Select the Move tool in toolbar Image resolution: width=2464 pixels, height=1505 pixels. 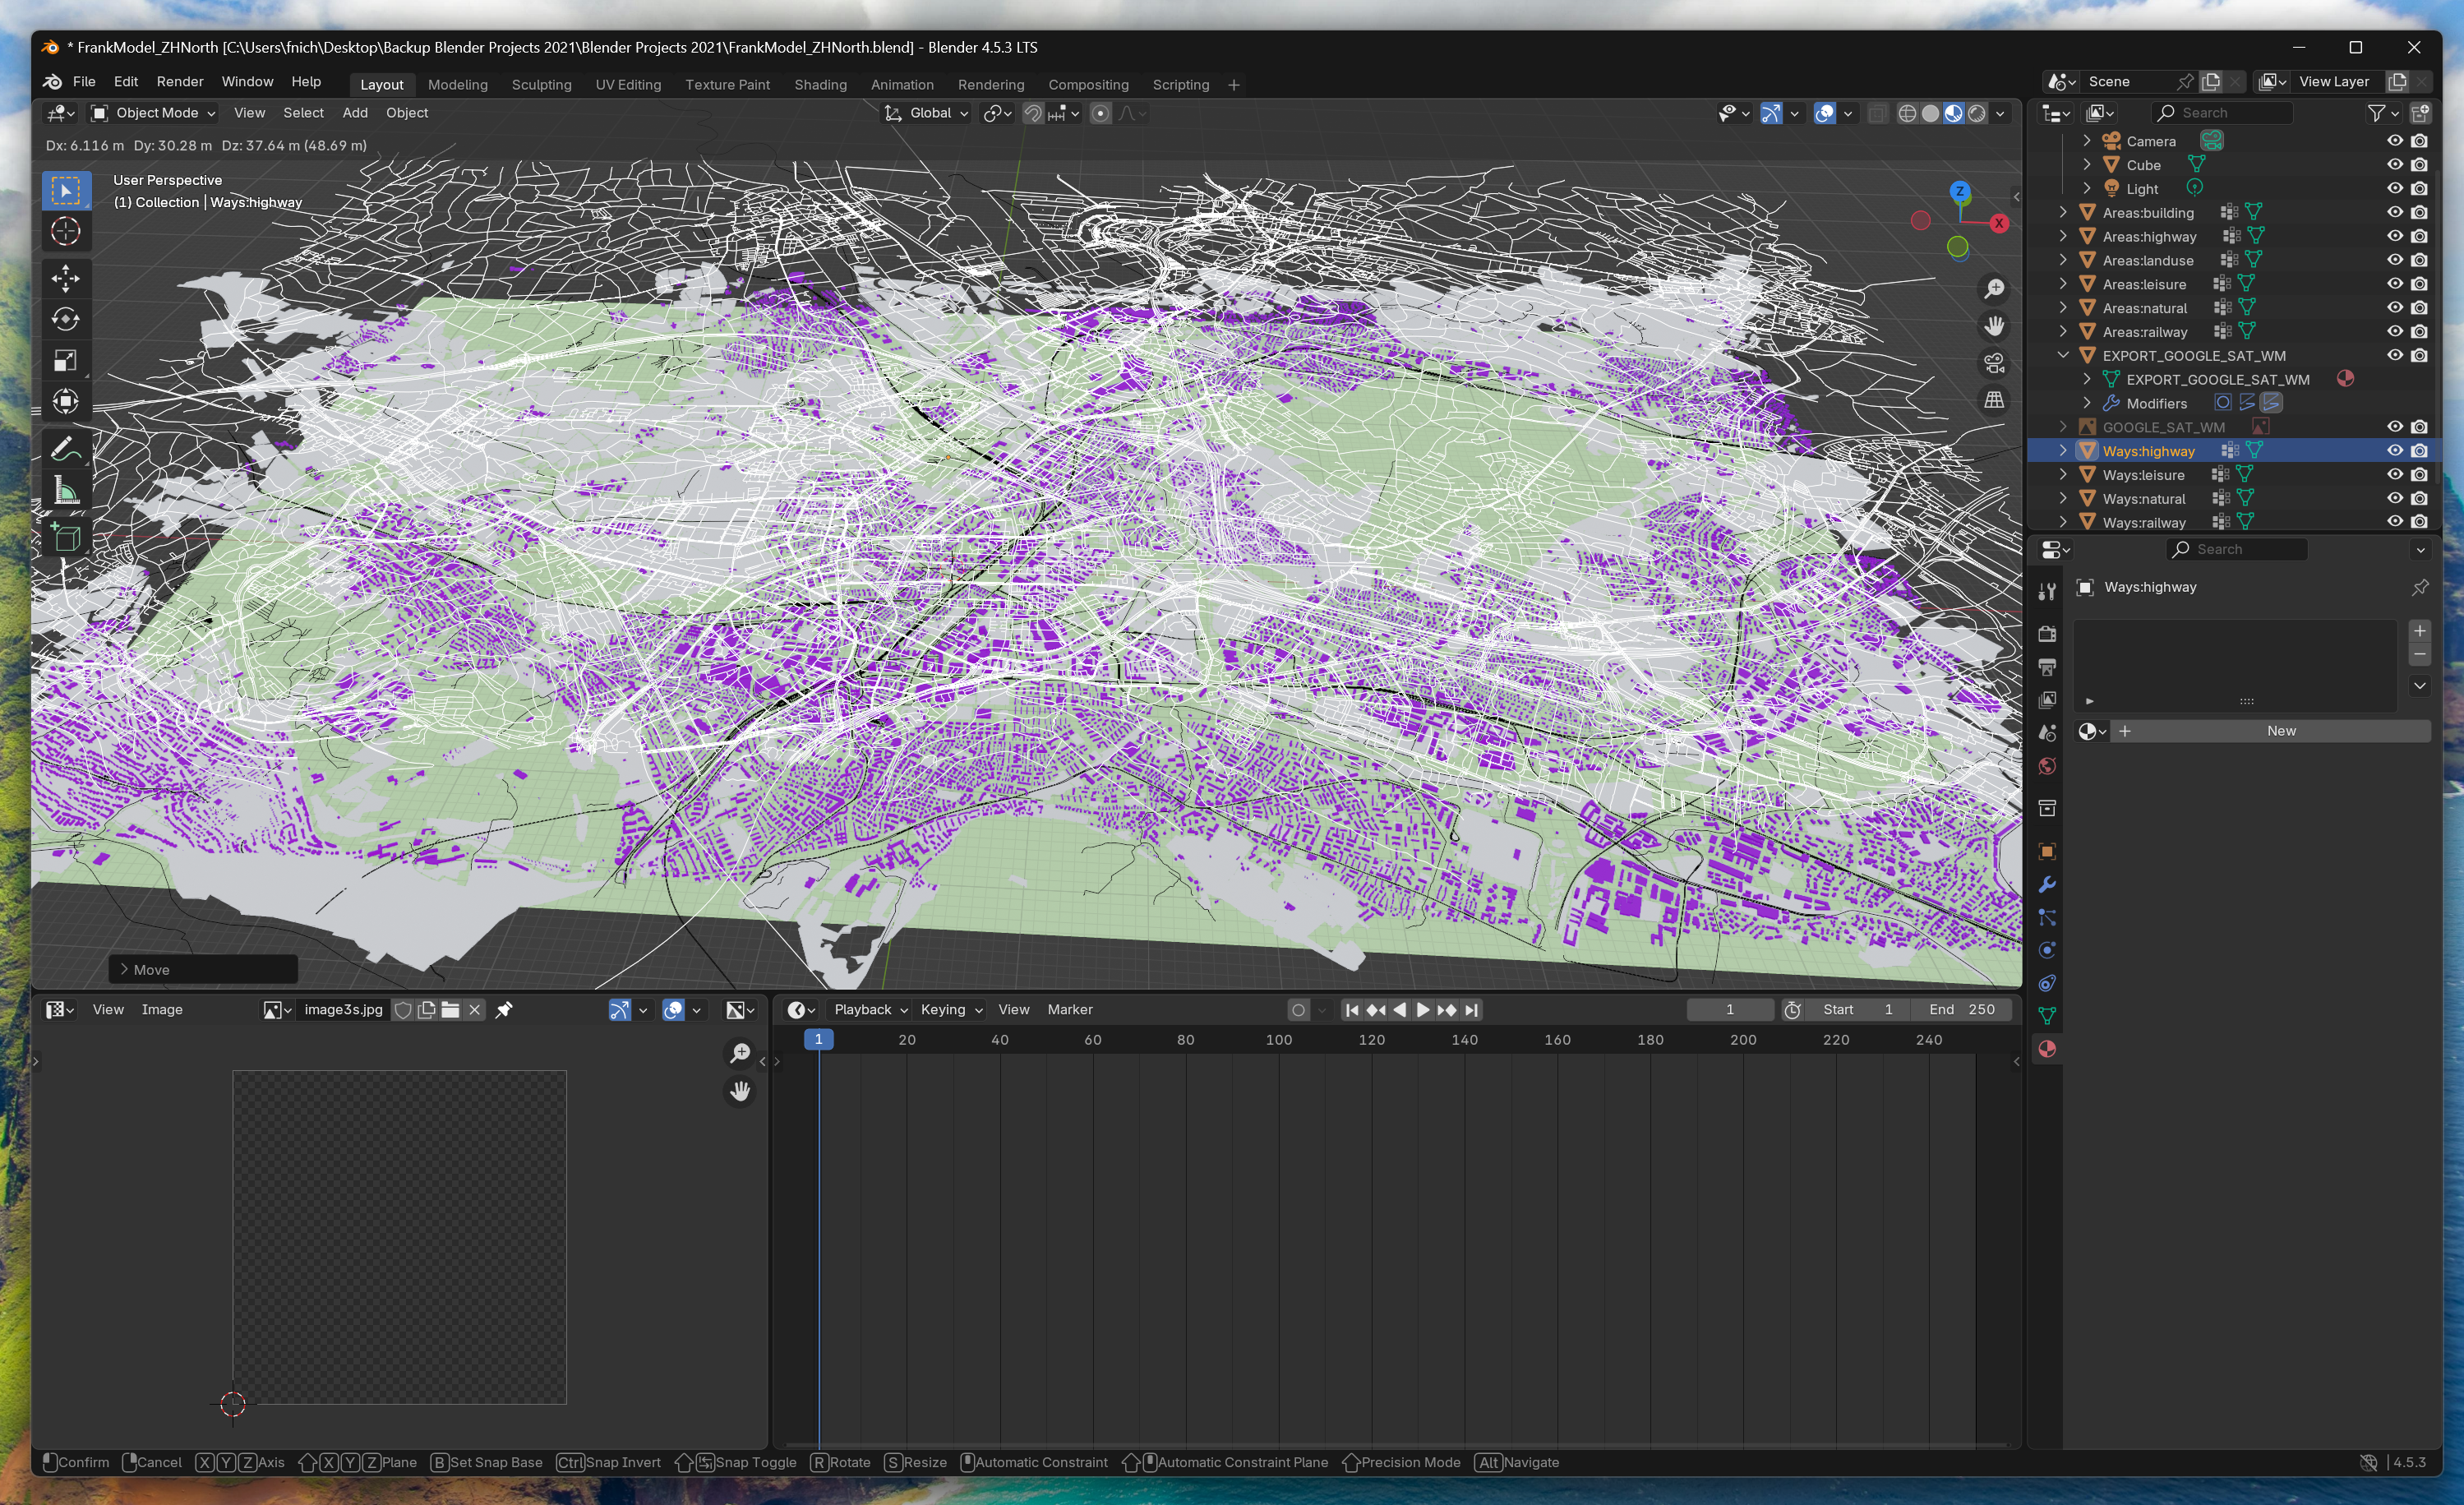tap(66, 278)
